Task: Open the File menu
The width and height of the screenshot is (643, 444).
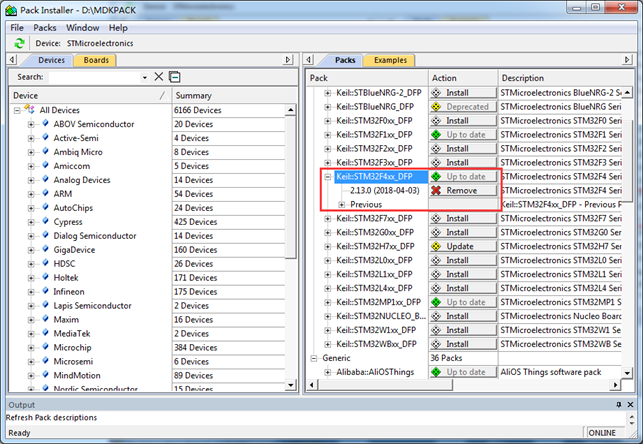Action: (17, 27)
